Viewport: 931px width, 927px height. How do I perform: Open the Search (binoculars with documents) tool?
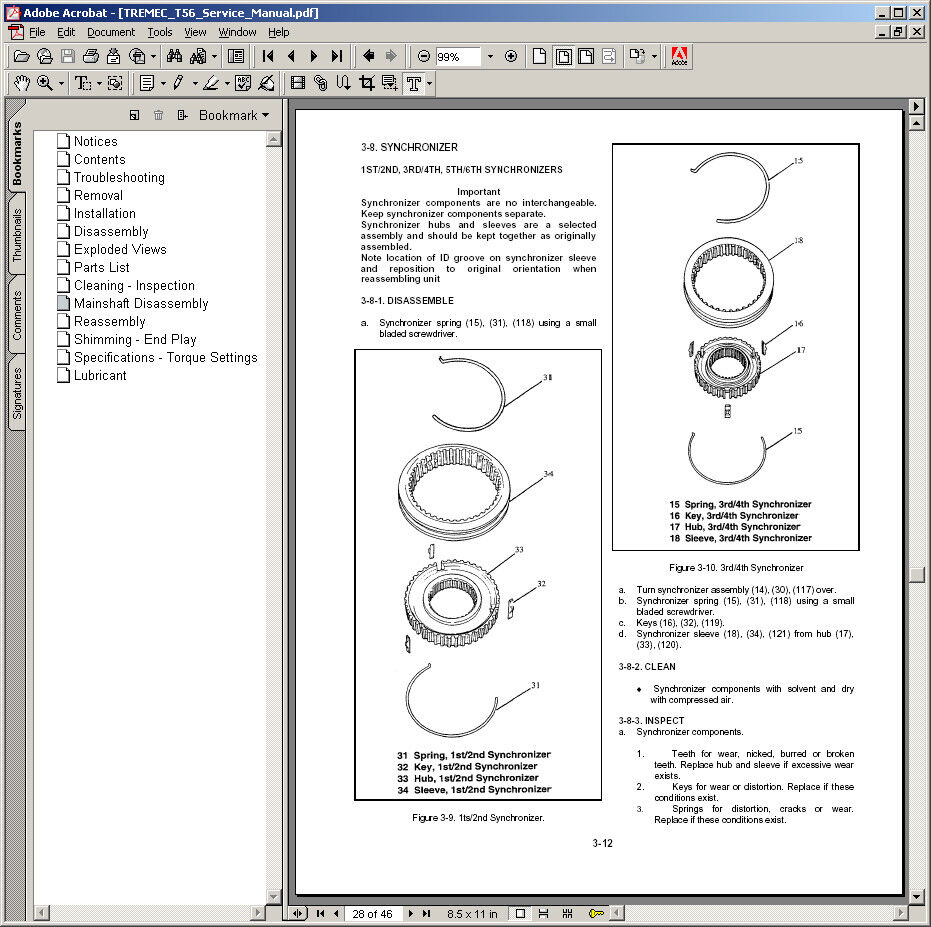pos(198,56)
